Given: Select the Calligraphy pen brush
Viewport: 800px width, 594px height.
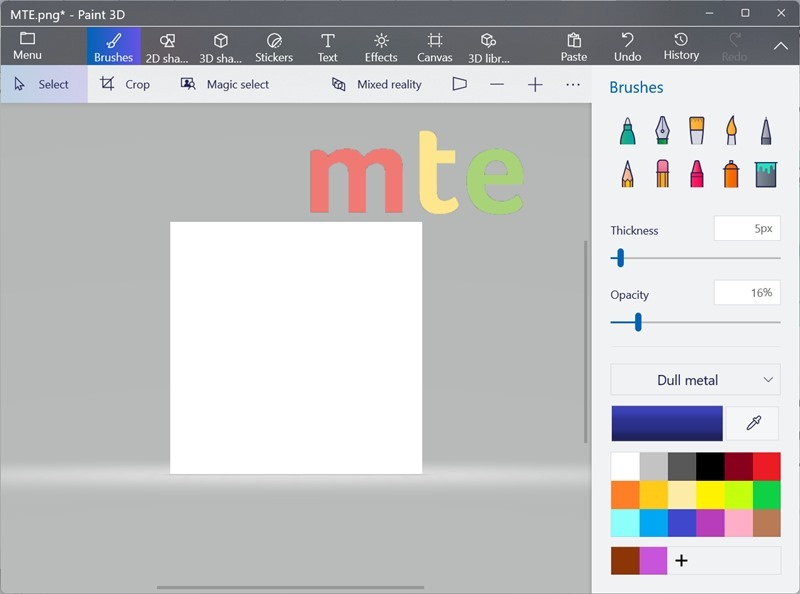Looking at the screenshot, I should pyautogui.click(x=662, y=129).
